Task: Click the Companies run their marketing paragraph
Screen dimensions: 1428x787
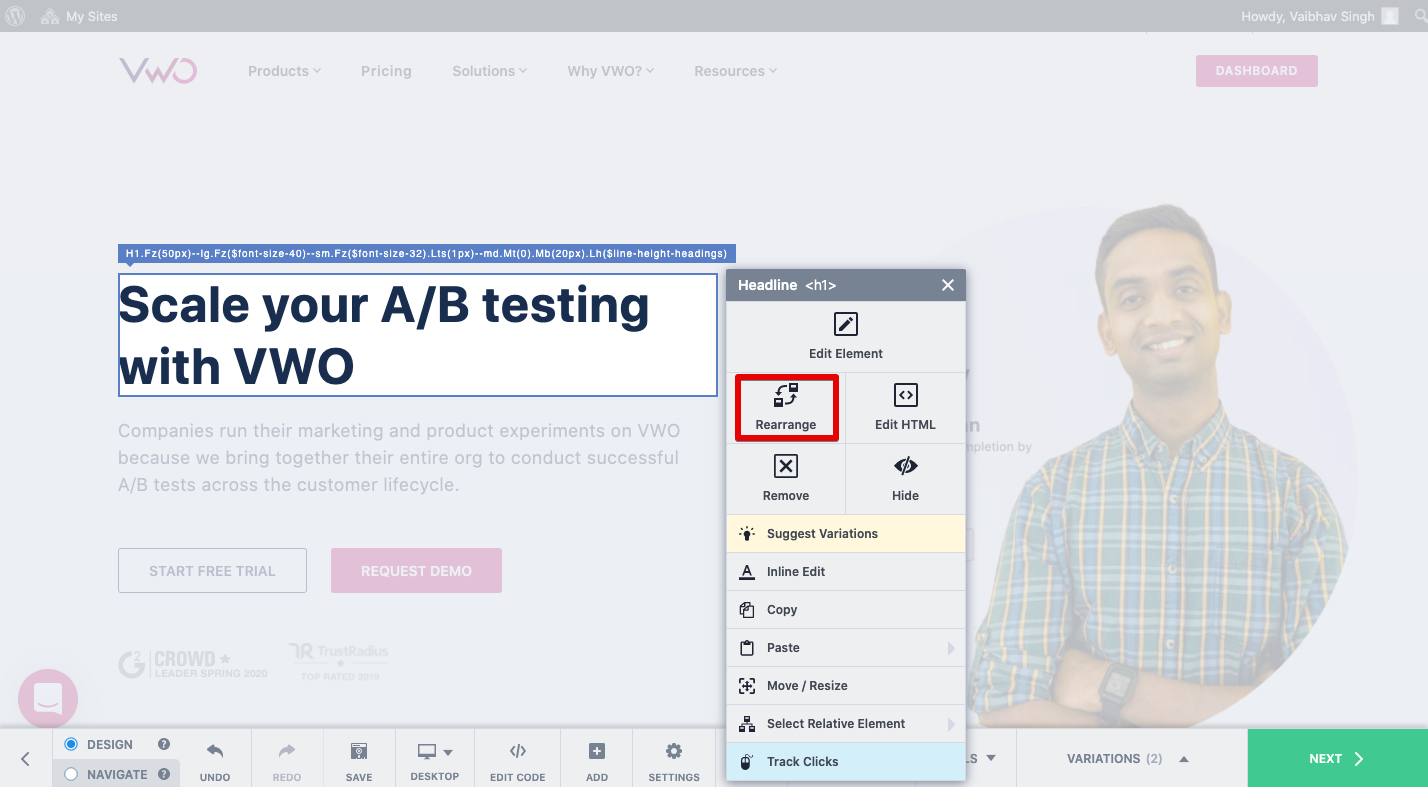Action: [x=399, y=458]
